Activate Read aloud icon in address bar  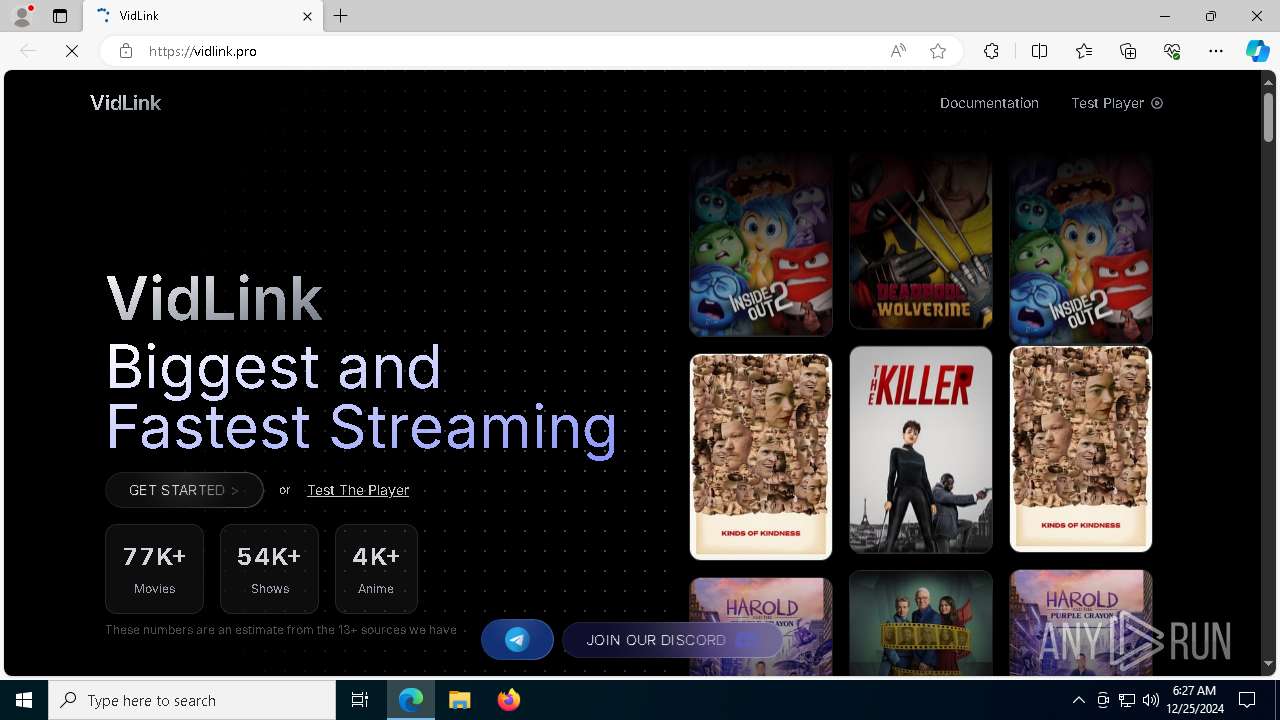point(898,51)
